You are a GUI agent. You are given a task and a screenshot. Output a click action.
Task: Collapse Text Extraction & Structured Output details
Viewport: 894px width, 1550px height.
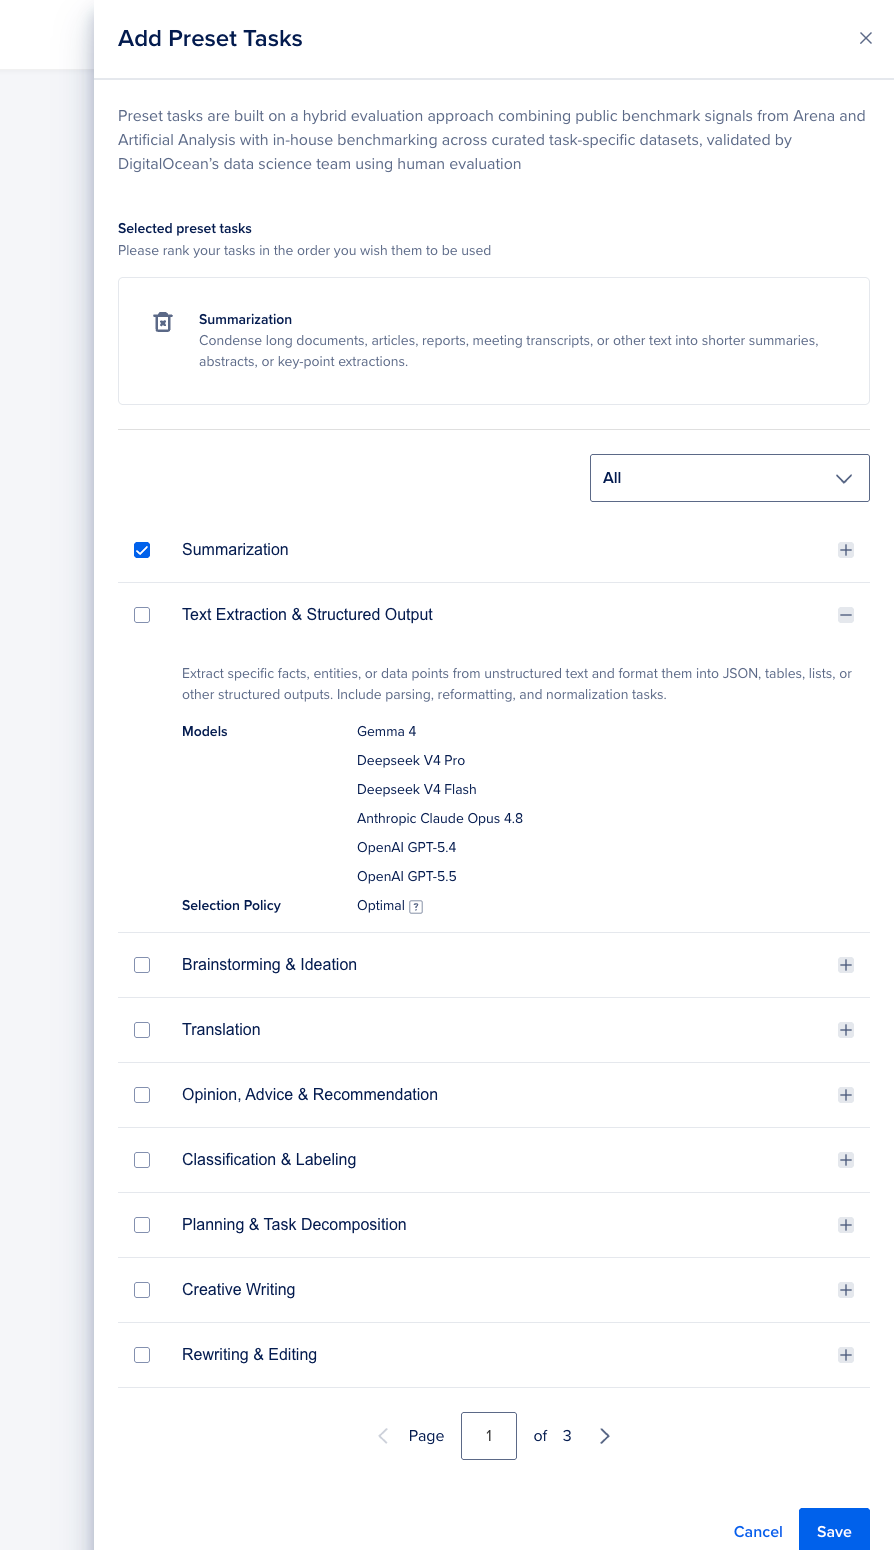coord(846,615)
